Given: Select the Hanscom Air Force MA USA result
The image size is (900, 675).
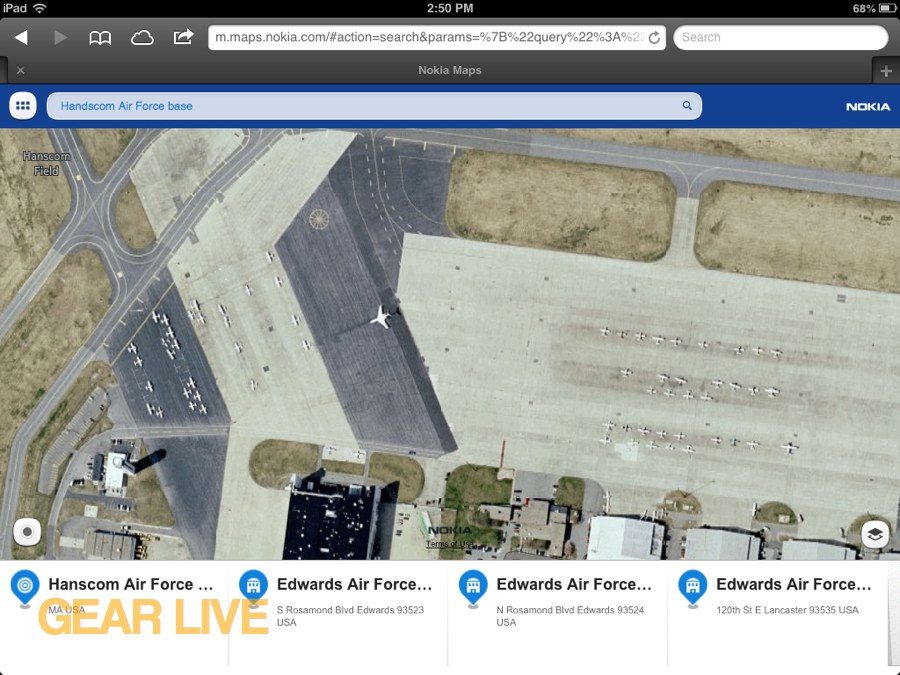Looking at the screenshot, I should (x=114, y=614).
